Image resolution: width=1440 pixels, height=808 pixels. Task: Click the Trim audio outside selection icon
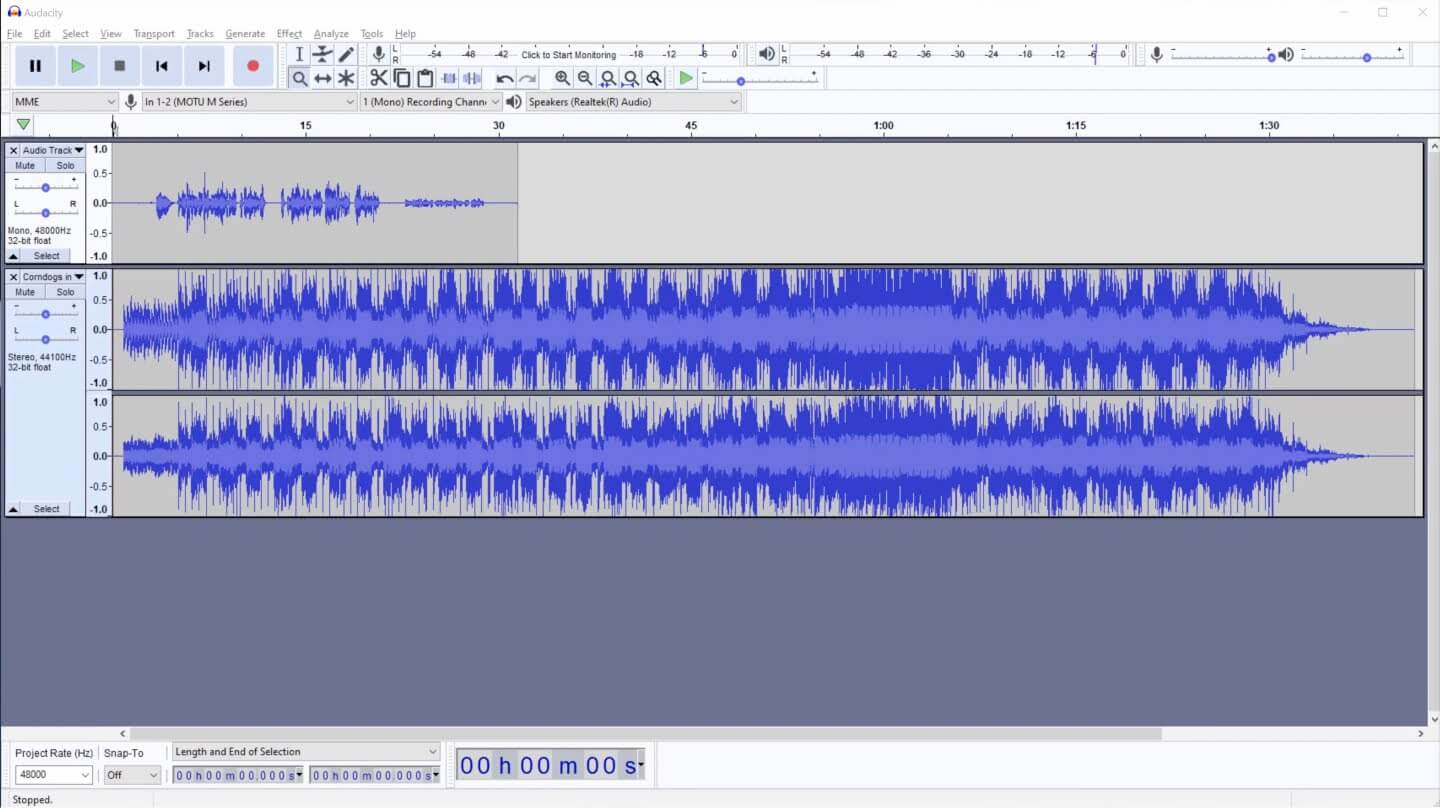[x=449, y=78]
